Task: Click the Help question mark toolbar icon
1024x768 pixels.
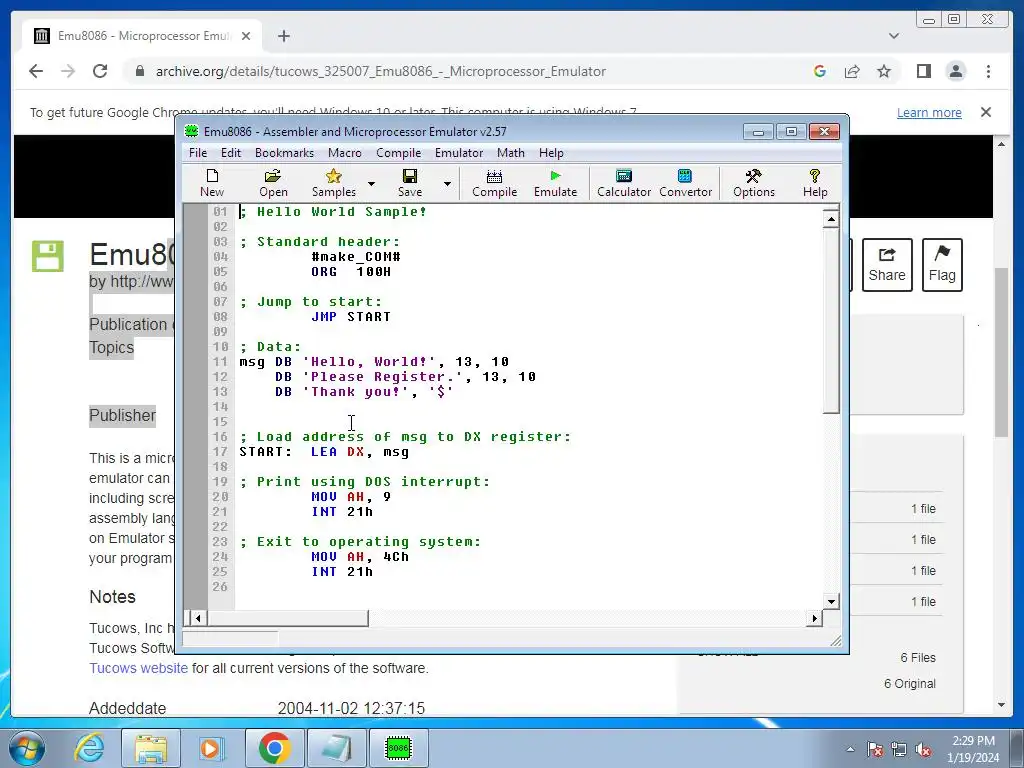Action: [814, 183]
